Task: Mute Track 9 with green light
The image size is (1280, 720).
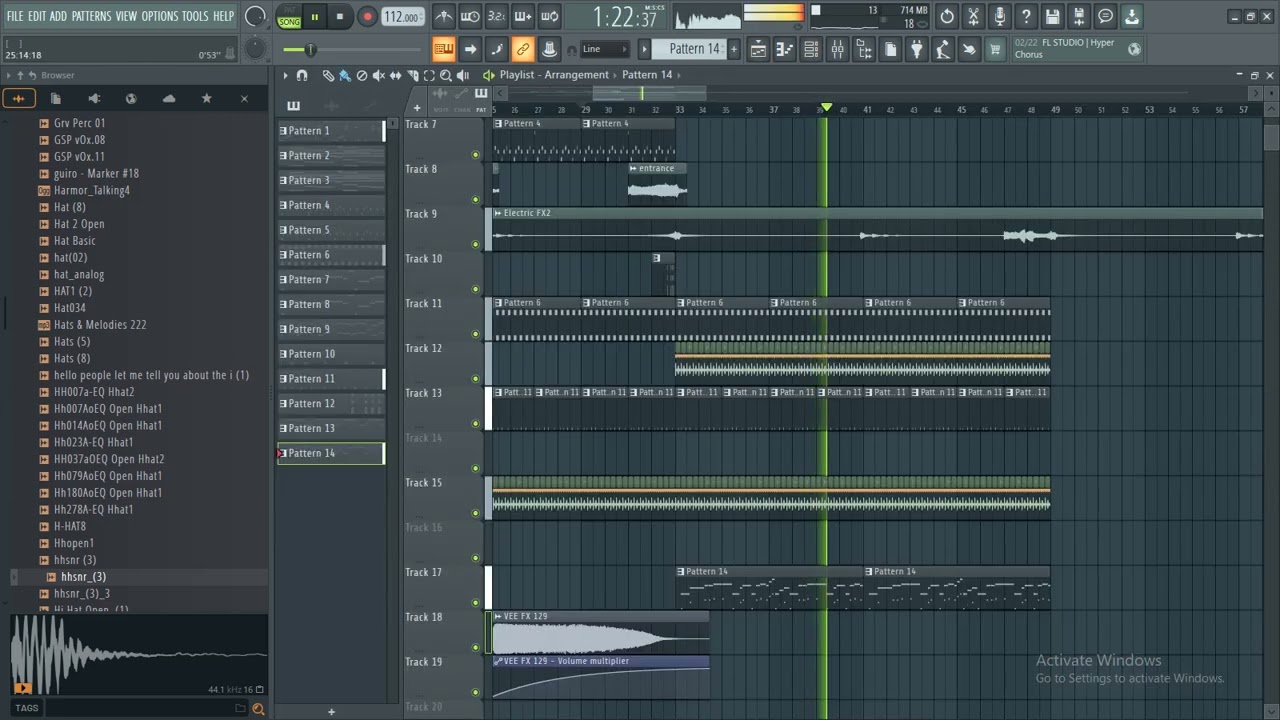Action: [475, 244]
